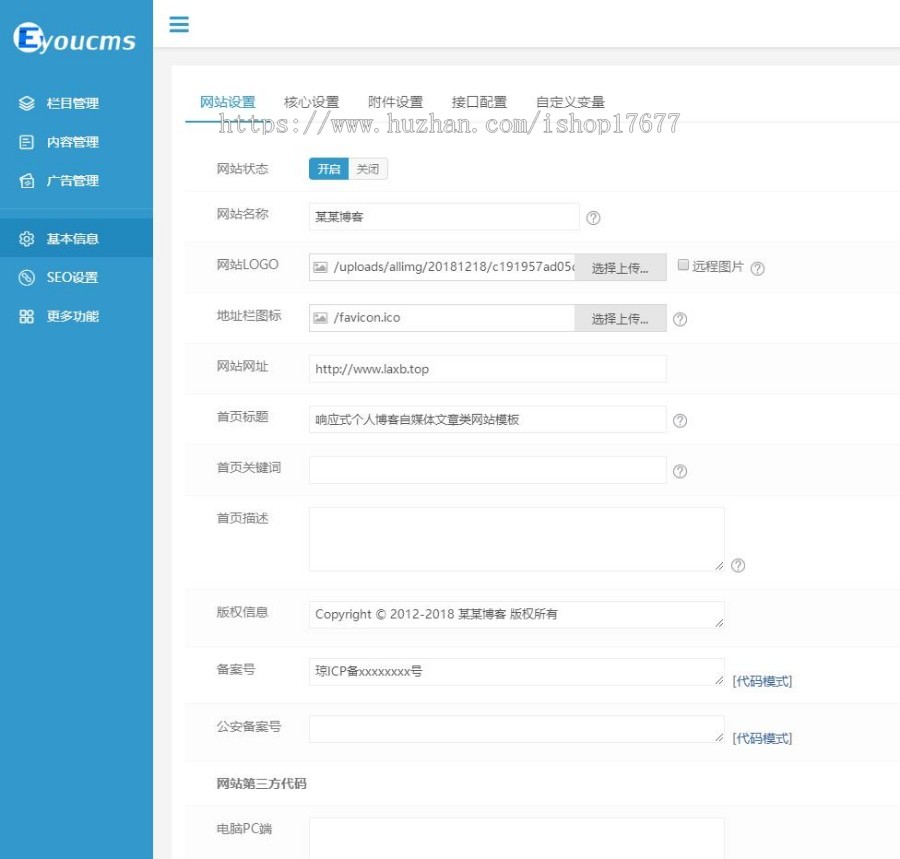This screenshot has height=859, width=900.
Task: Turn website status to 关闭
Action: 368,169
